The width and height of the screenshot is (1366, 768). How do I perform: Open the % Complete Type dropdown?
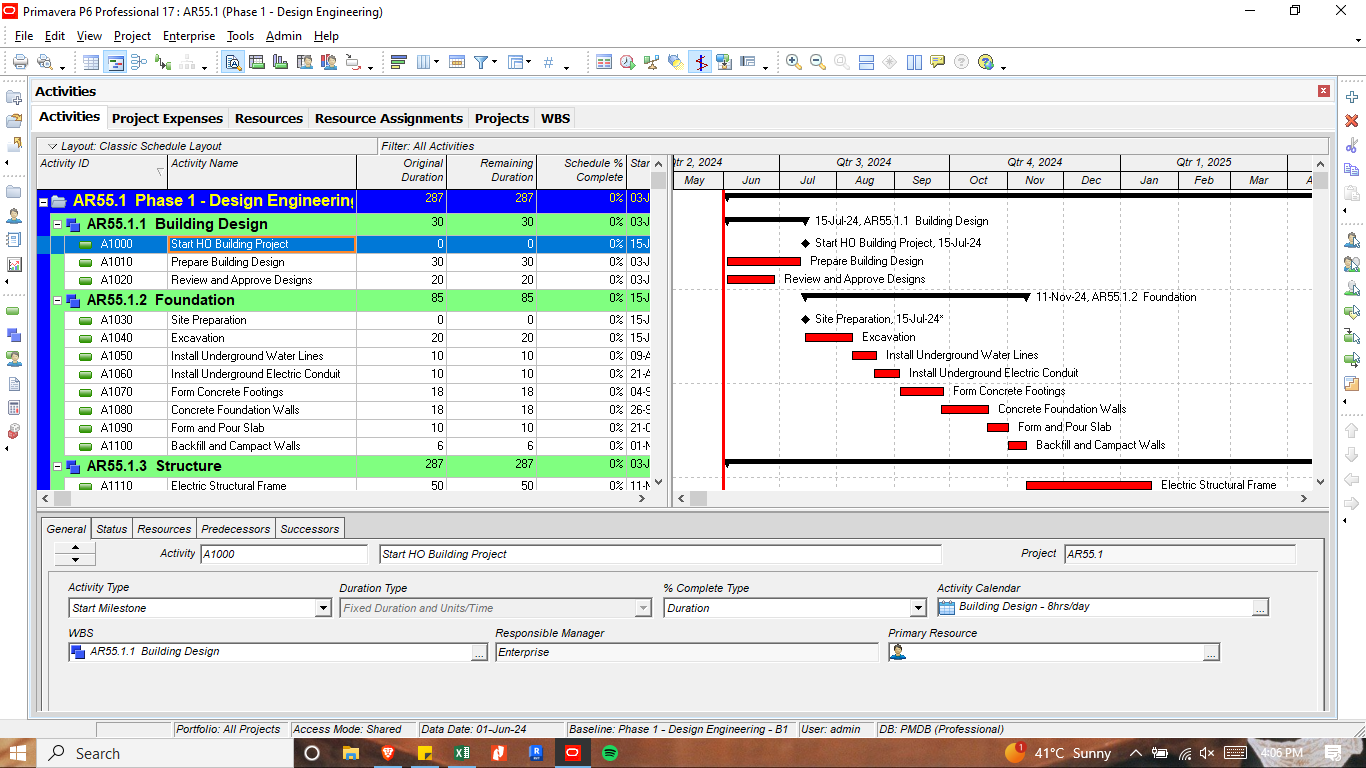(918, 608)
